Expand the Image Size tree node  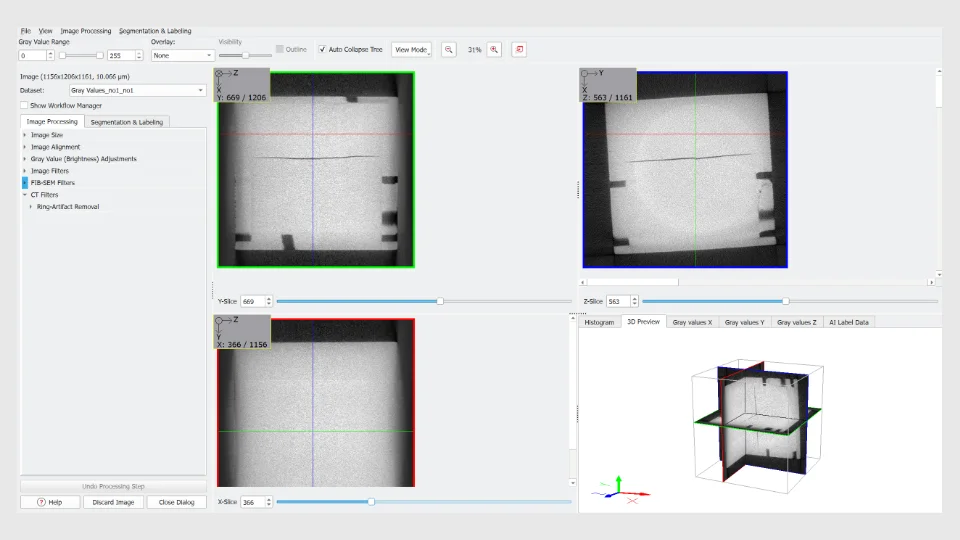[x=24, y=135]
